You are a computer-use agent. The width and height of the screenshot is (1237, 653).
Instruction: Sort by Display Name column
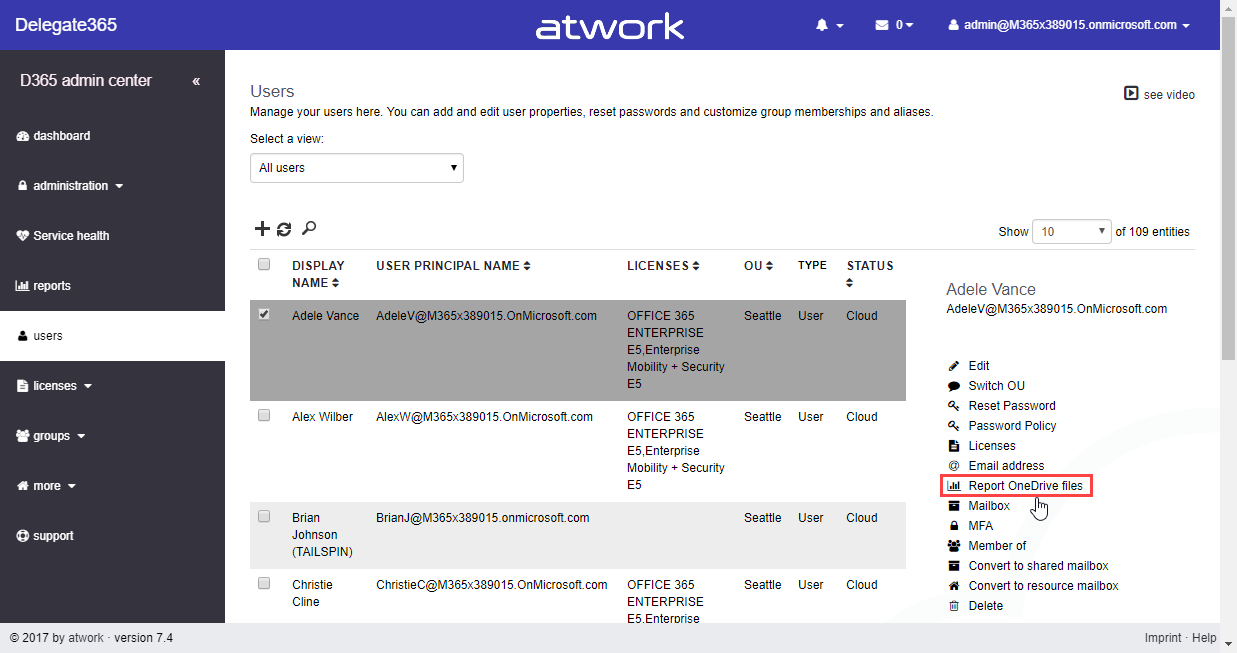click(318, 274)
